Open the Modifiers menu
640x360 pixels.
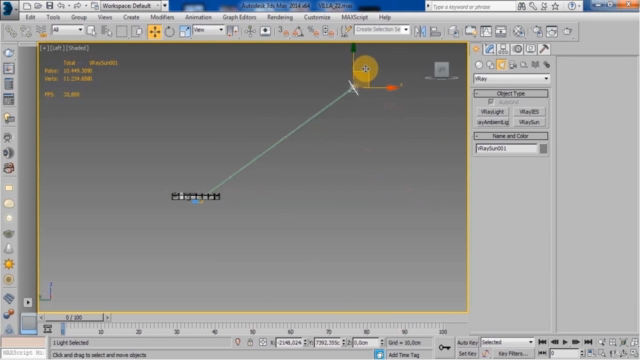coord(162,17)
